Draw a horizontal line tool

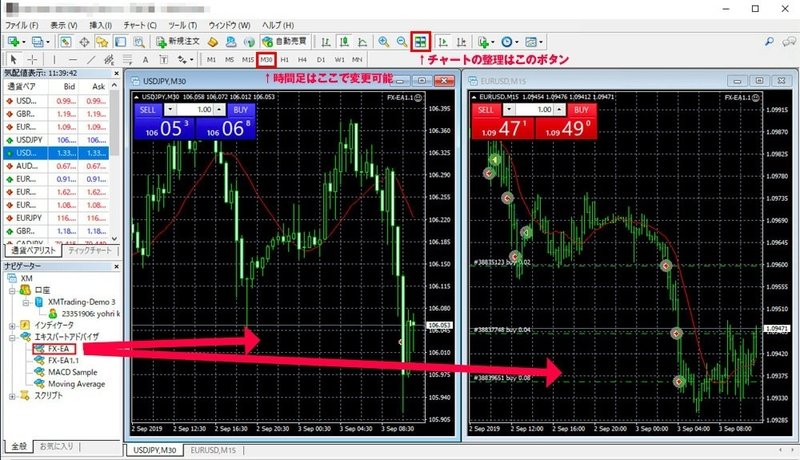click(72, 60)
